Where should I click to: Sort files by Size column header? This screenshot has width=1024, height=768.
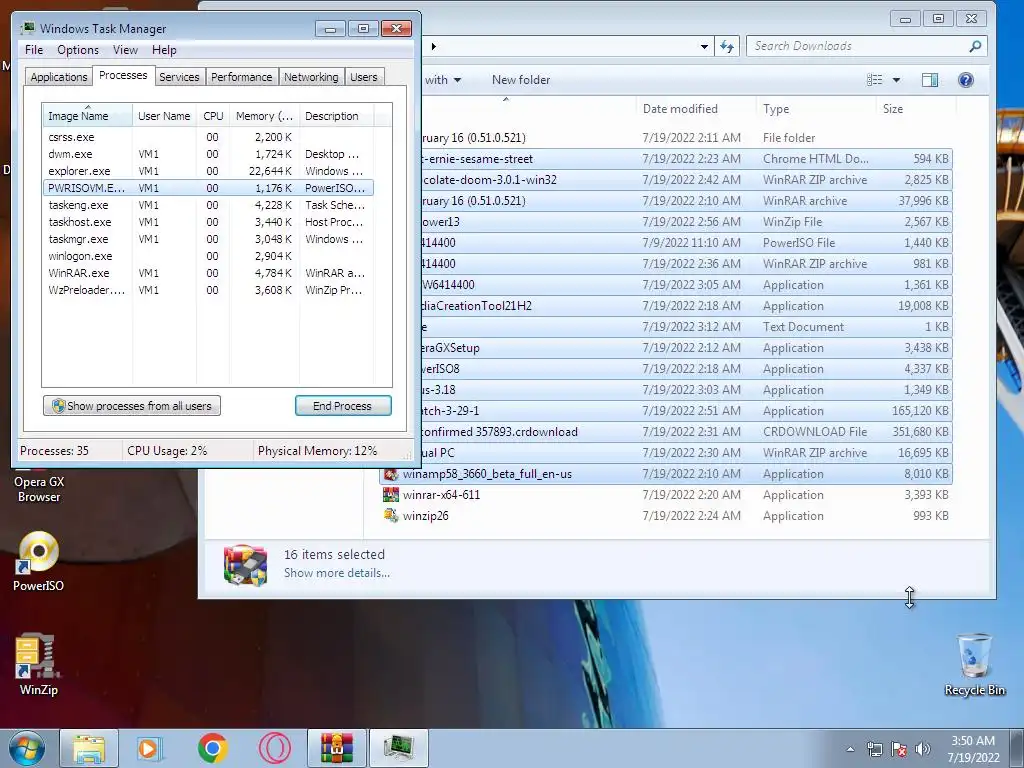point(916,109)
